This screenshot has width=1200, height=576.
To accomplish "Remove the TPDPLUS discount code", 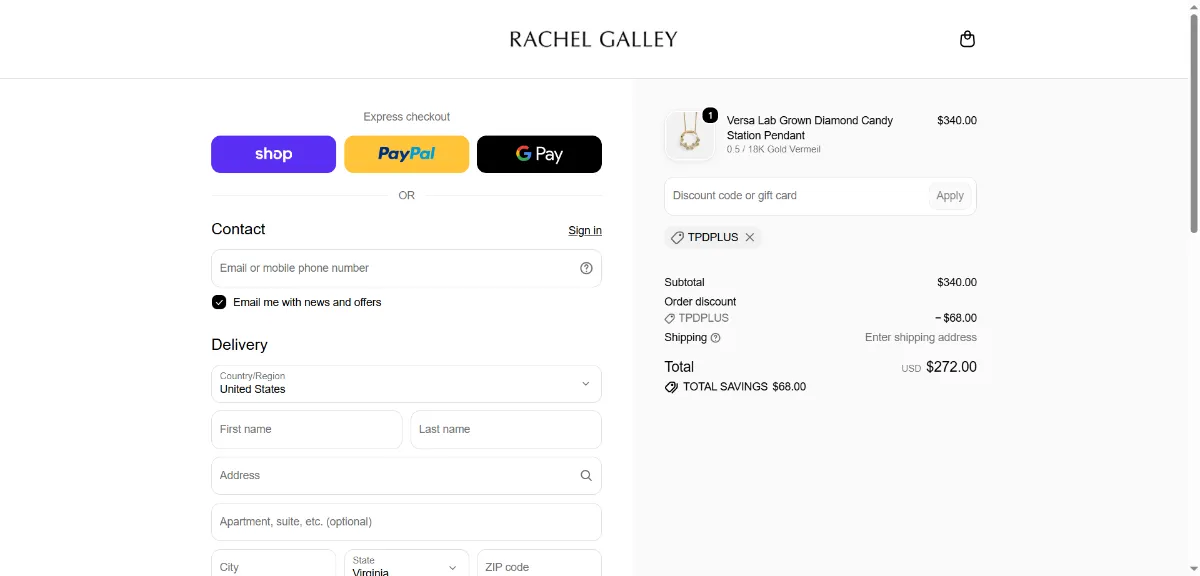I will click(x=750, y=238).
